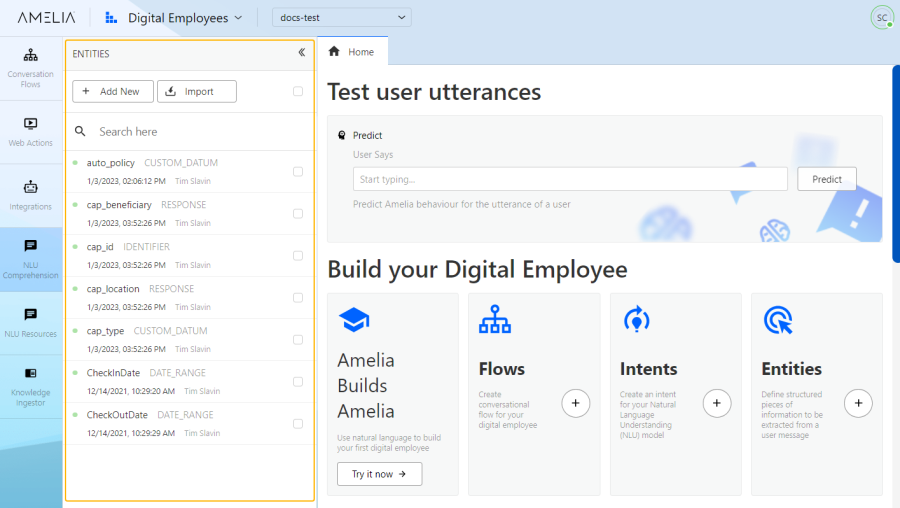This screenshot has height=508, width=900.
Task: Click the Predict head icon
Action: (342, 135)
